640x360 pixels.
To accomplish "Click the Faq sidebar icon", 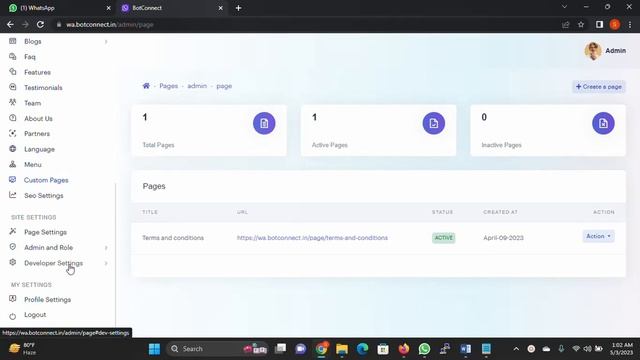I will 13,57.
